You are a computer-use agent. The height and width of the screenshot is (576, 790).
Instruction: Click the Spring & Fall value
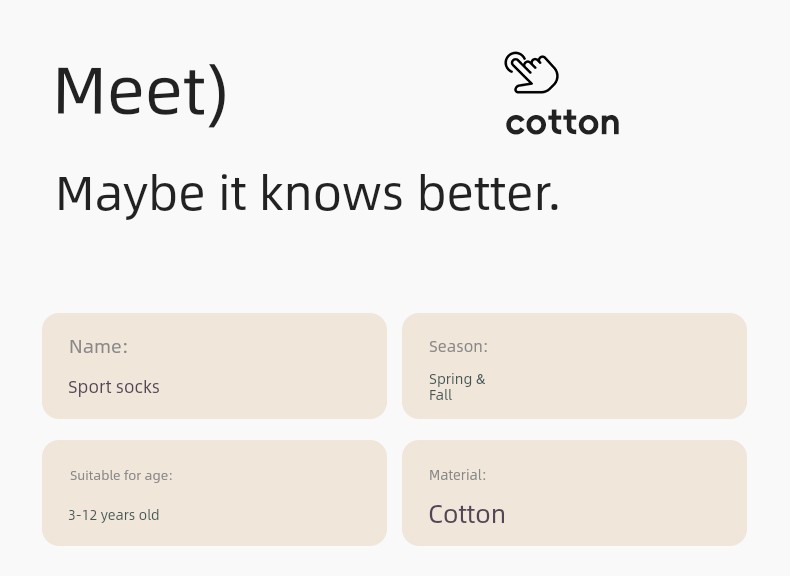point(457,387)
